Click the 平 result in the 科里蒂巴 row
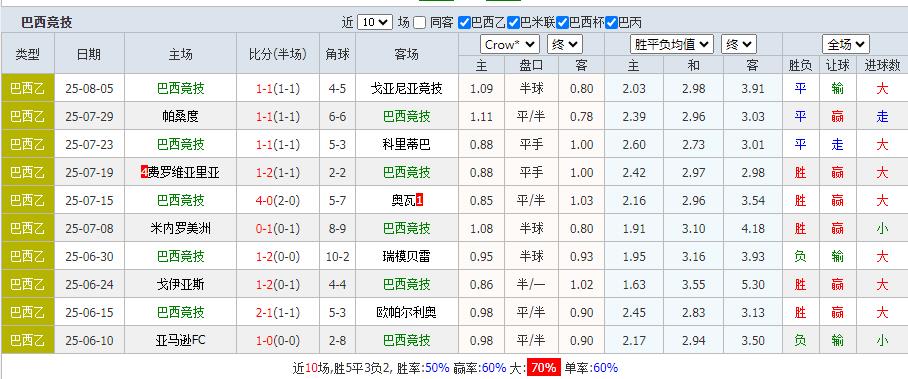This screenshot has height=379, width=908. [800, 144]
